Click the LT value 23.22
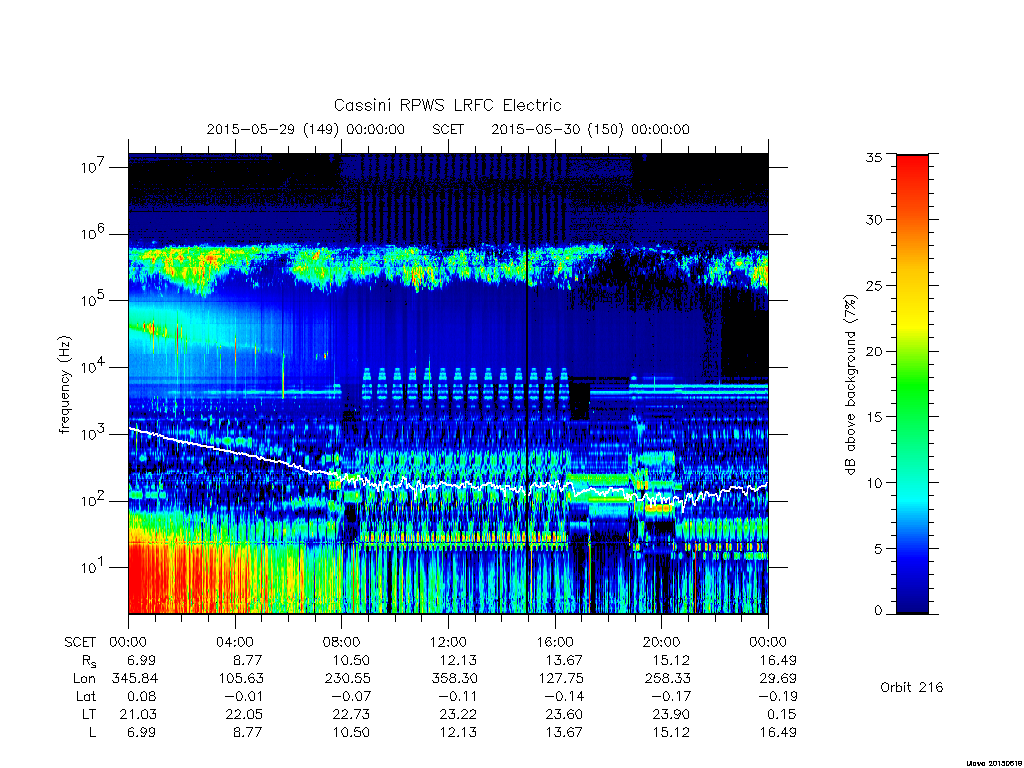 [458, 714]
